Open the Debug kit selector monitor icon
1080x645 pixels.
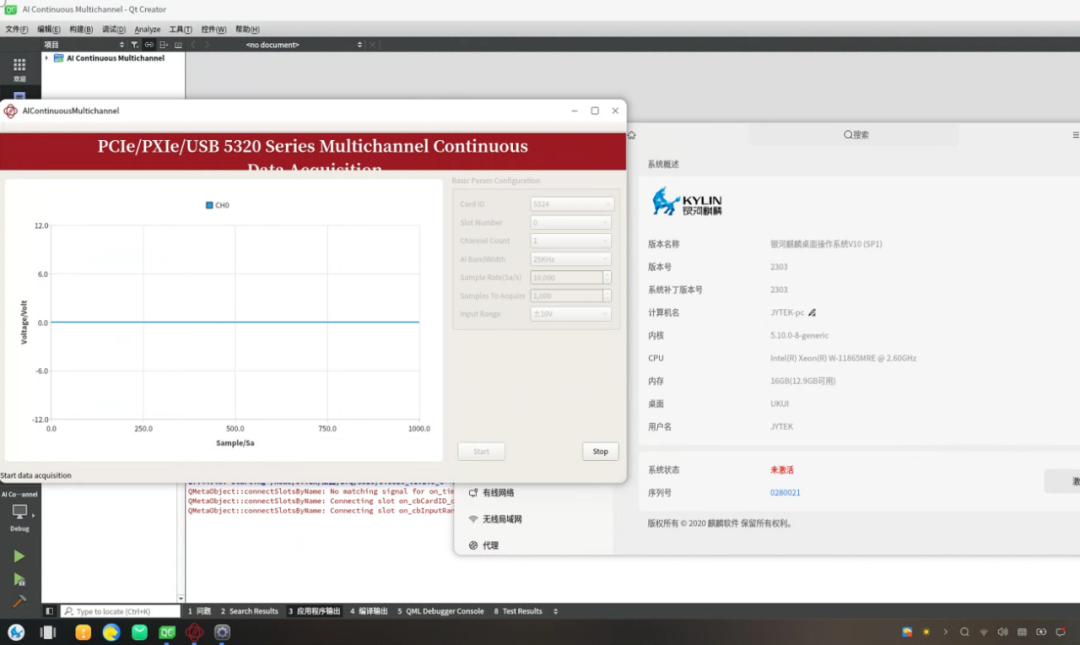[x=19, y=512]
